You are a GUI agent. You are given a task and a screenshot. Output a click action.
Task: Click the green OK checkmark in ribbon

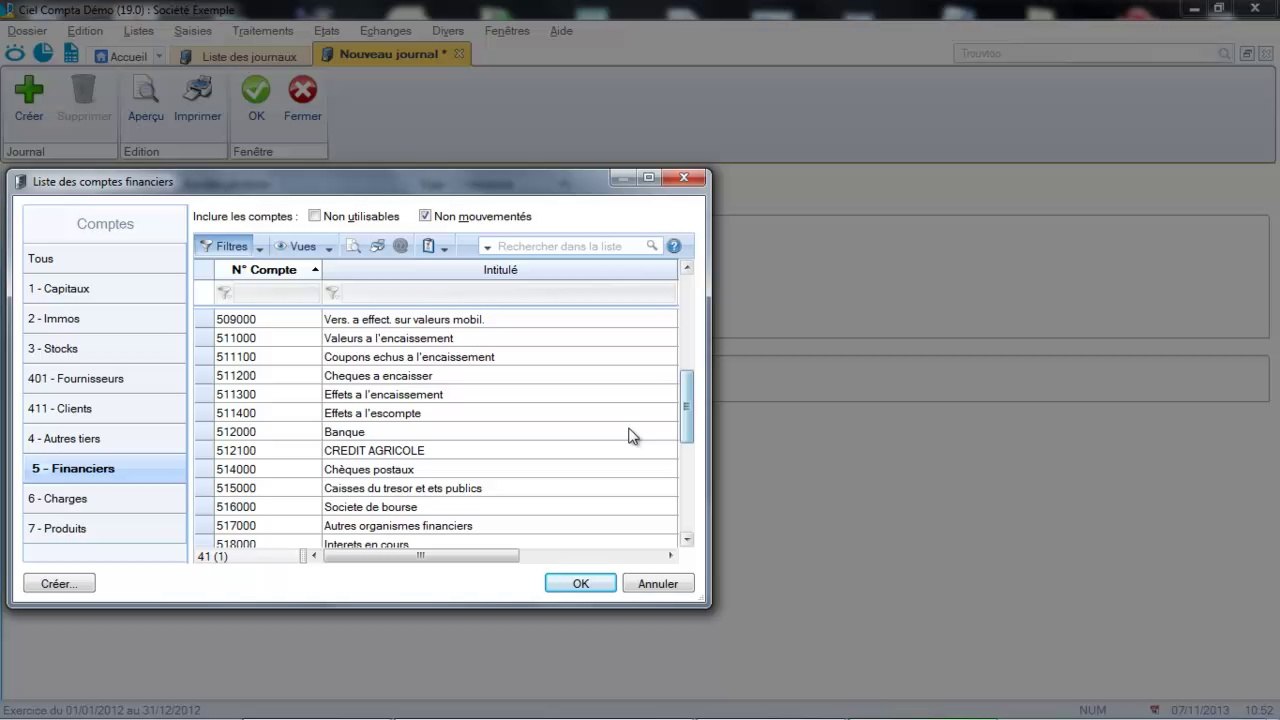(256, 90)
